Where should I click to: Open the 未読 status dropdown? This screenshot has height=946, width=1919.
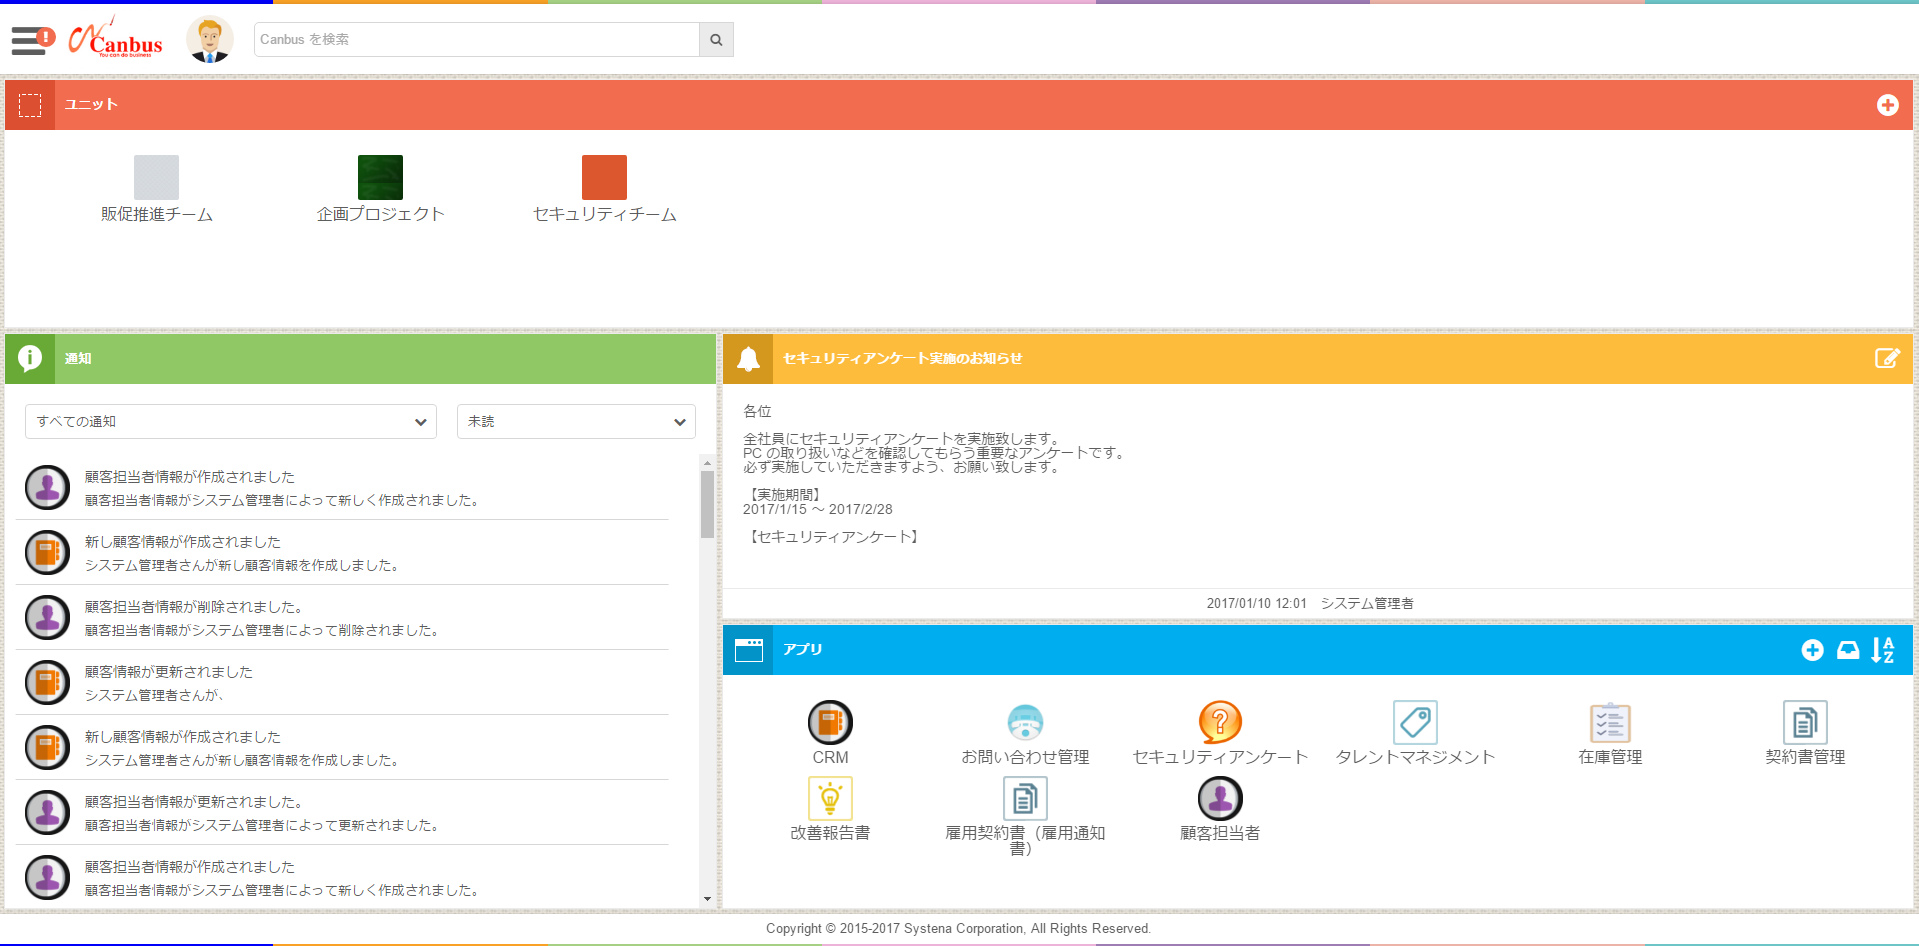tap(576, 421)
